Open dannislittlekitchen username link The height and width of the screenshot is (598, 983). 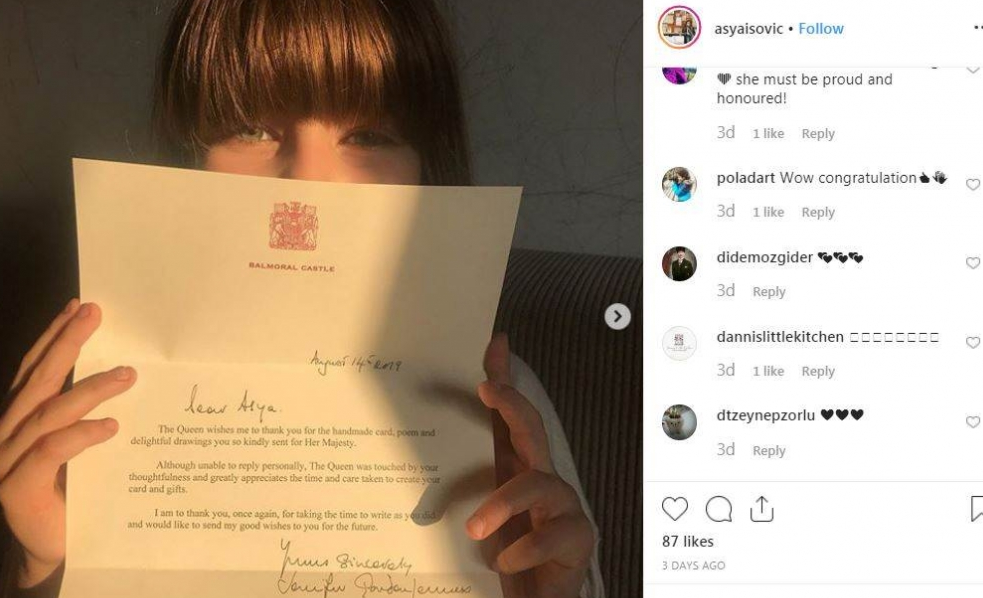click(x=780, y=337)
